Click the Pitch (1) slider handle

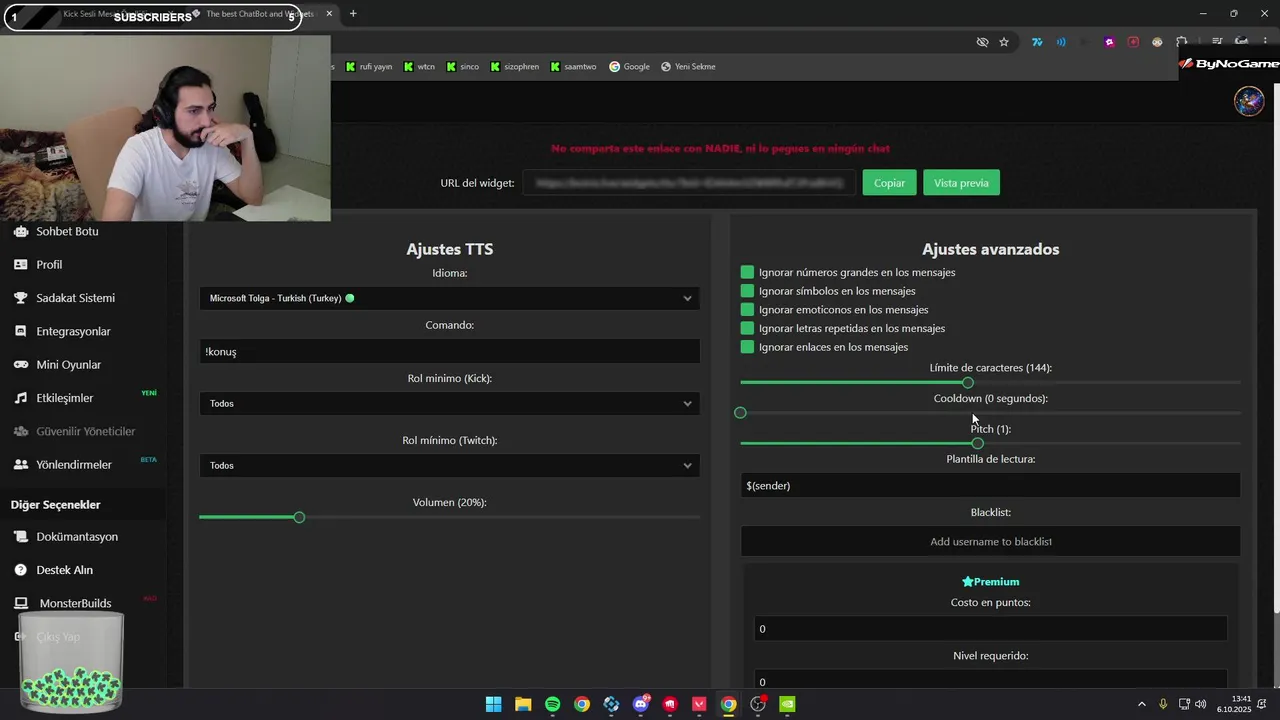(x=977, y=443)
